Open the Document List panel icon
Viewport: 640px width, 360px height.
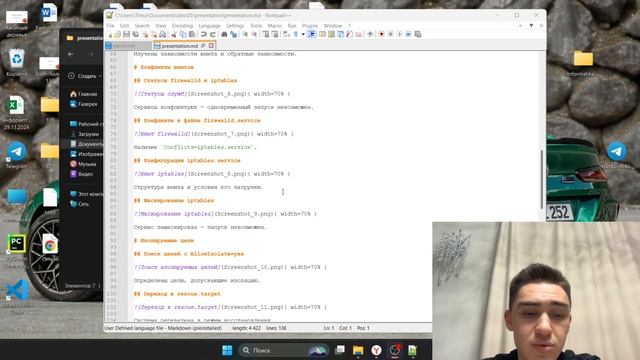tap(340, 34)
